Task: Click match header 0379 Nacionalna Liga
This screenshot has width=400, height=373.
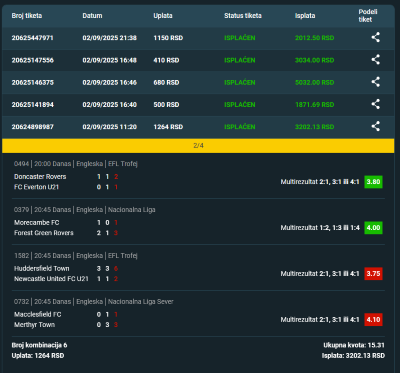Action: [x=85, y=210]
